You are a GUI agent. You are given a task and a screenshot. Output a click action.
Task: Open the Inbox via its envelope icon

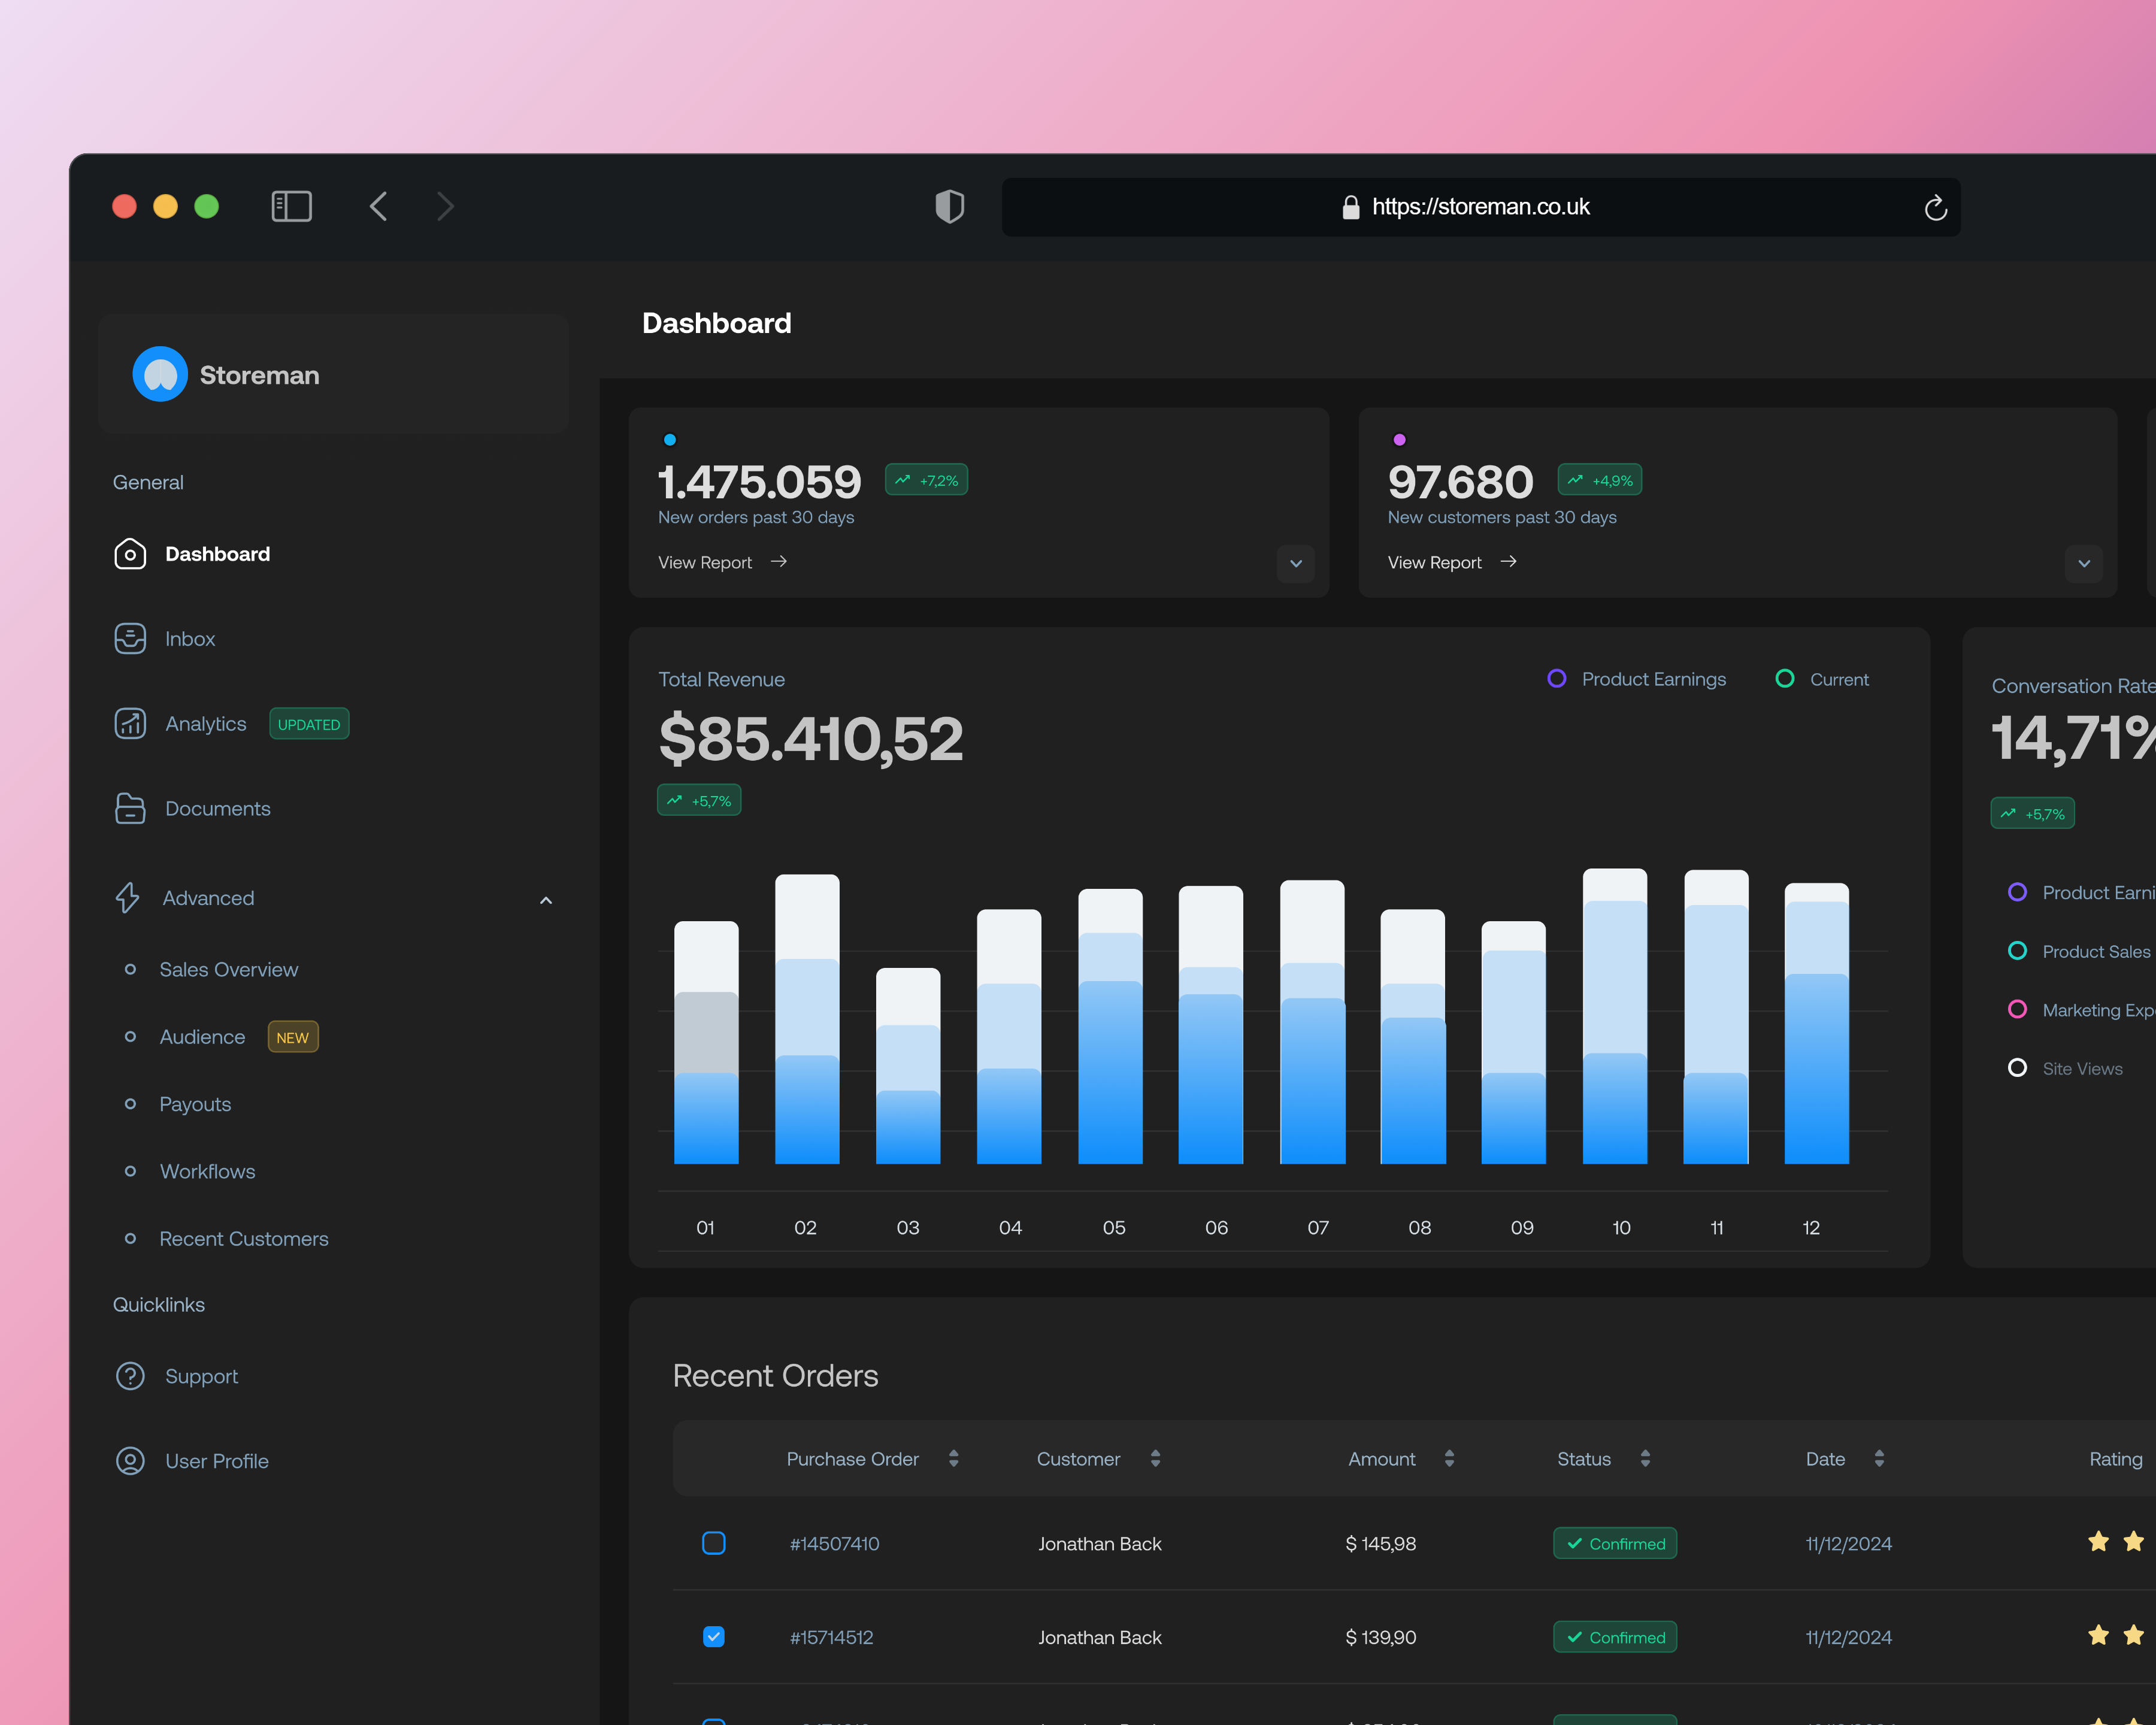[x=130, y=638]
